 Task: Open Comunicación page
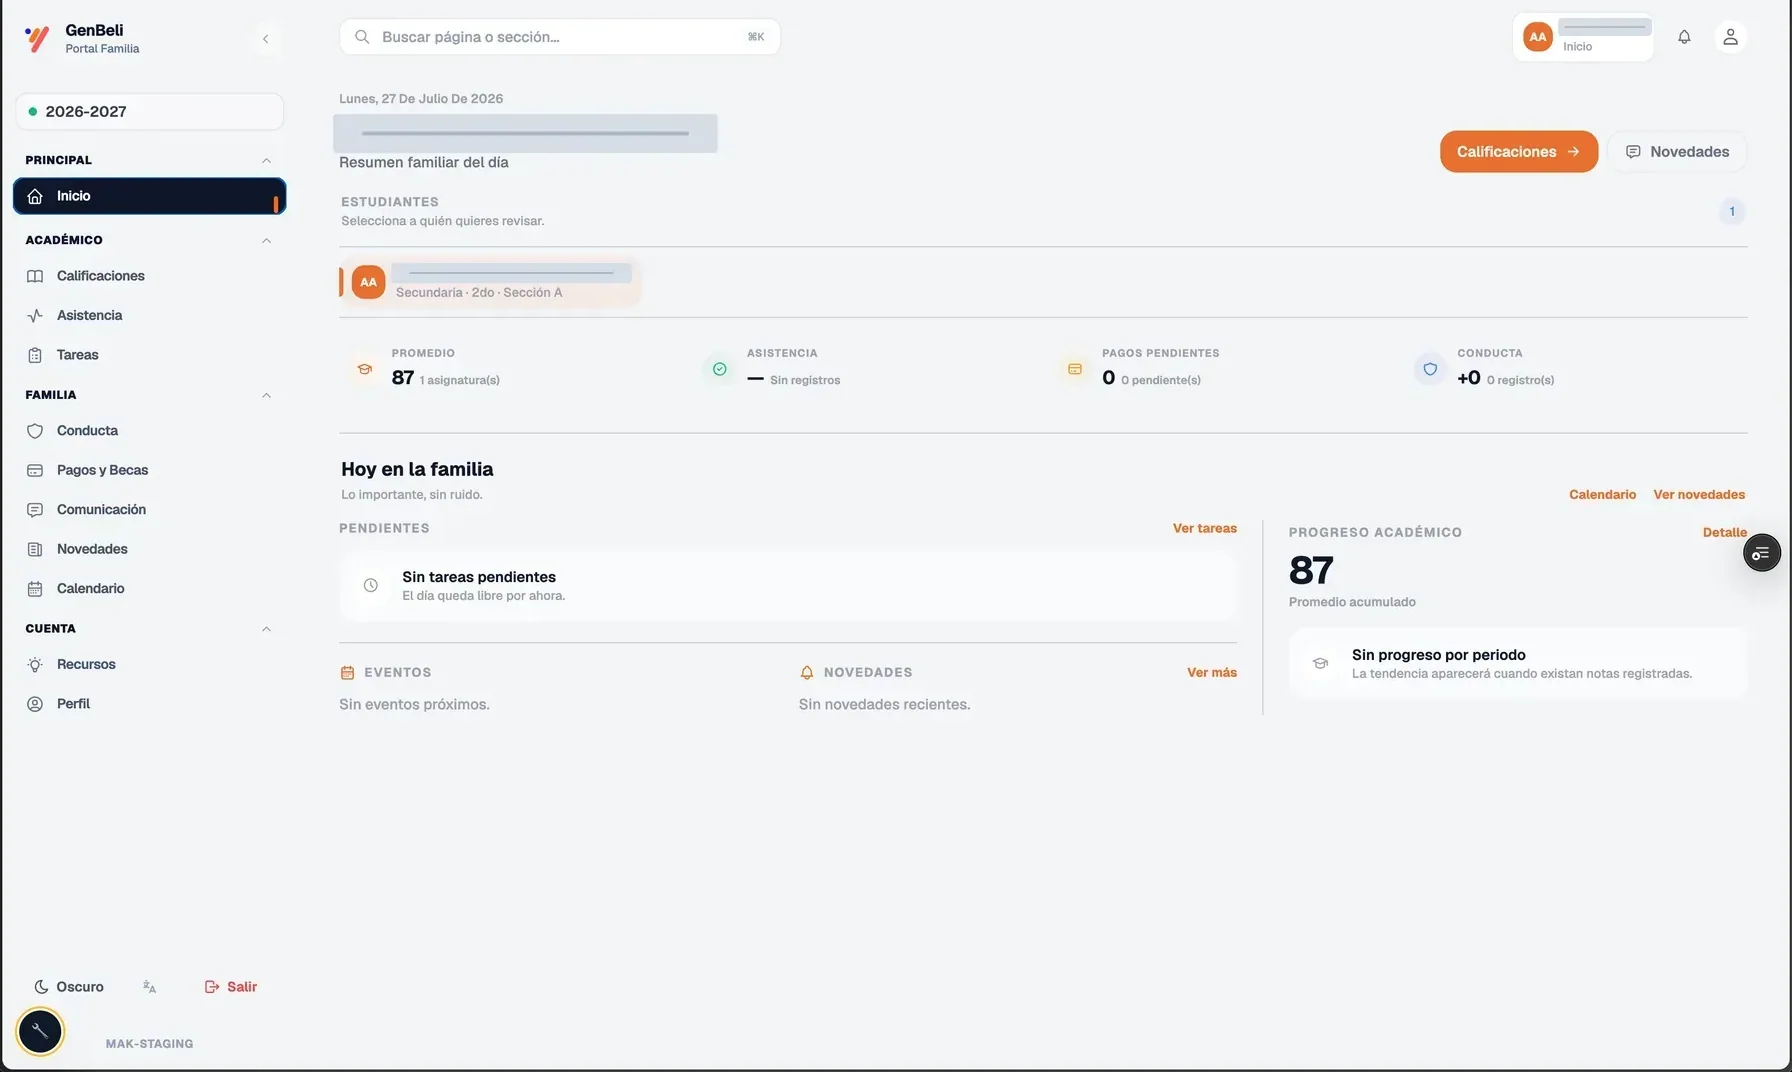(x=149, y=510)
